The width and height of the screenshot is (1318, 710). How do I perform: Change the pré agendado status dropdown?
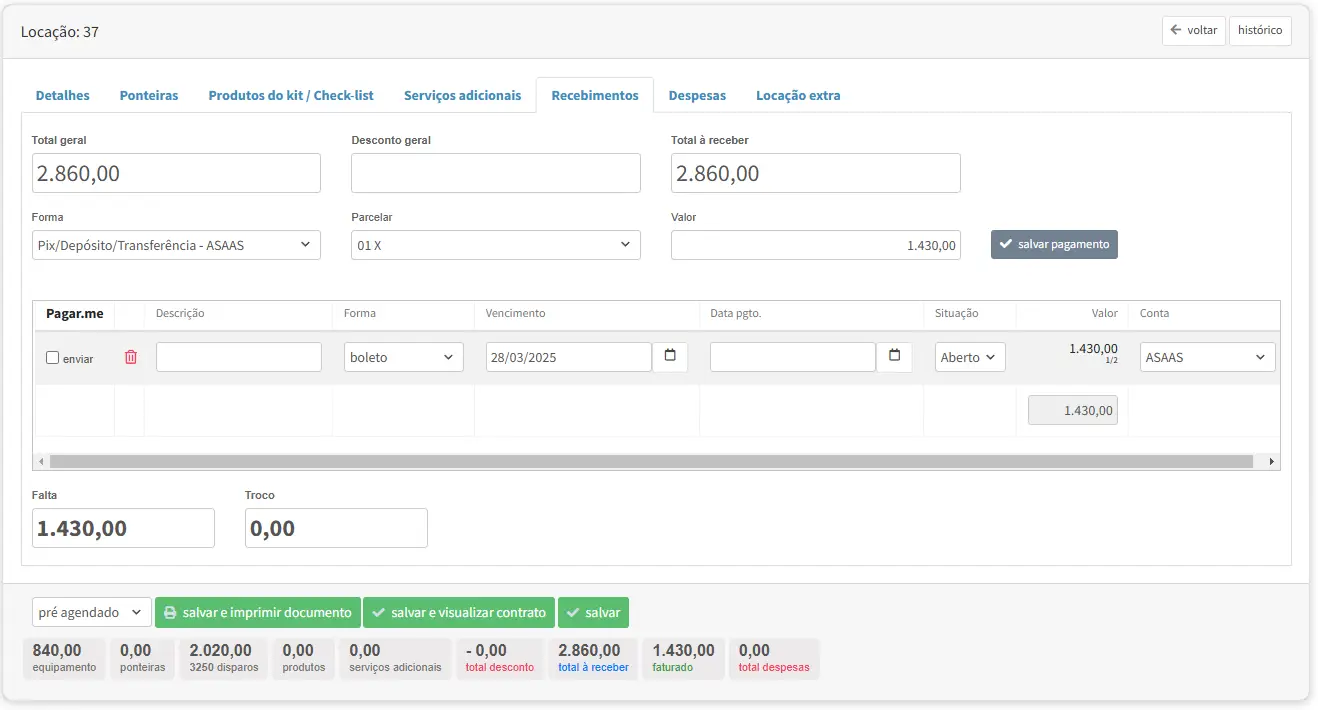[x=91, y=613]
